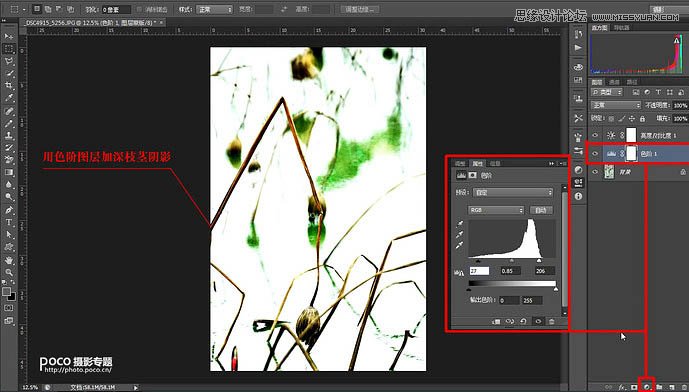
Task: Click the white input level slider handle
Action: [x=539, y=261]
